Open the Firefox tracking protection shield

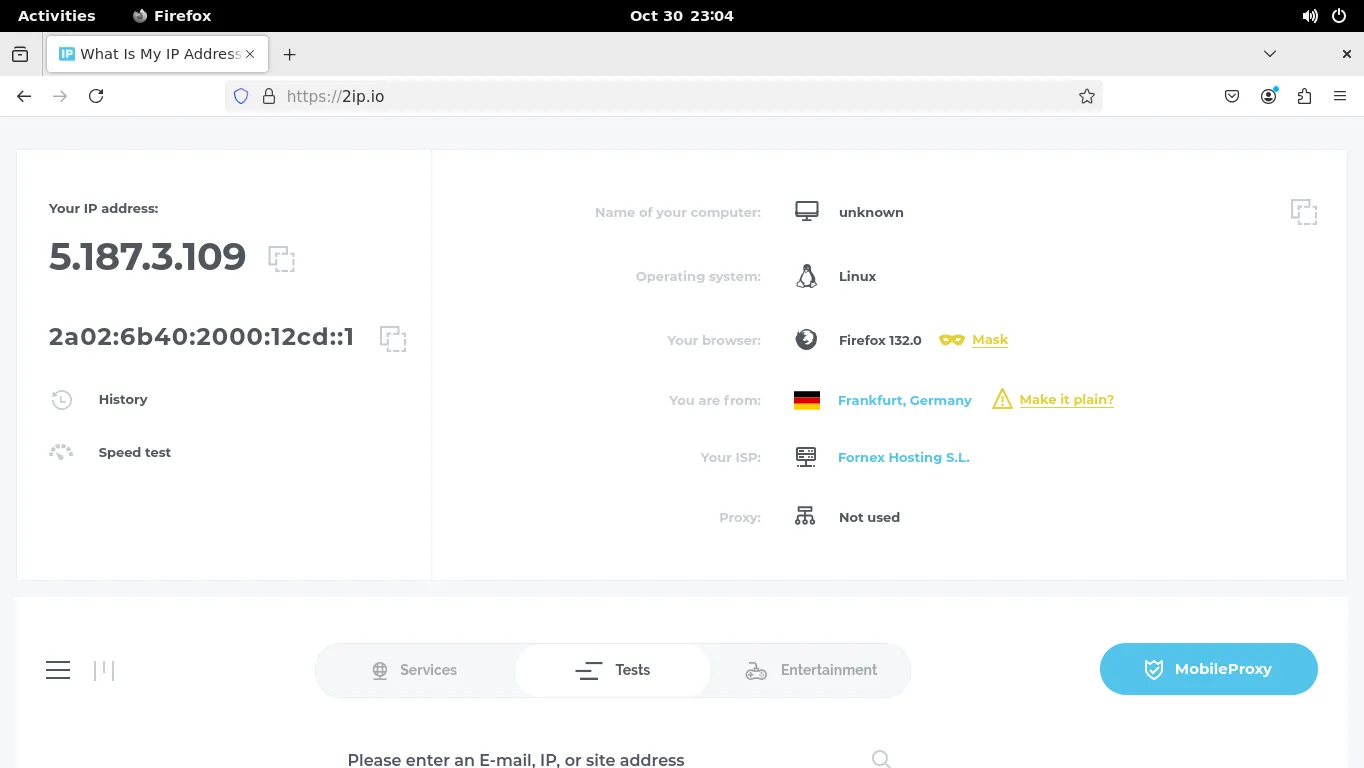[x=240, y=96]
